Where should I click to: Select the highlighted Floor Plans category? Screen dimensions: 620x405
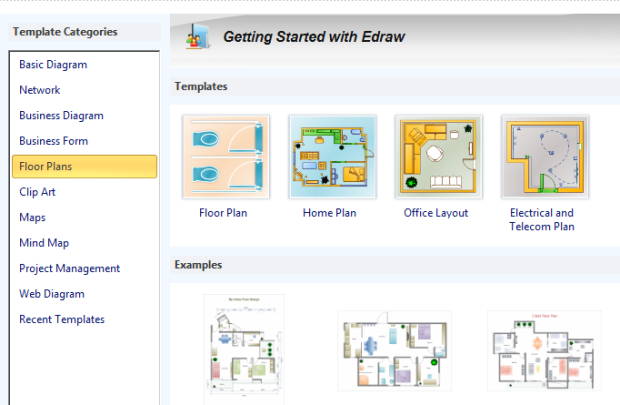(x=84, y=167)
